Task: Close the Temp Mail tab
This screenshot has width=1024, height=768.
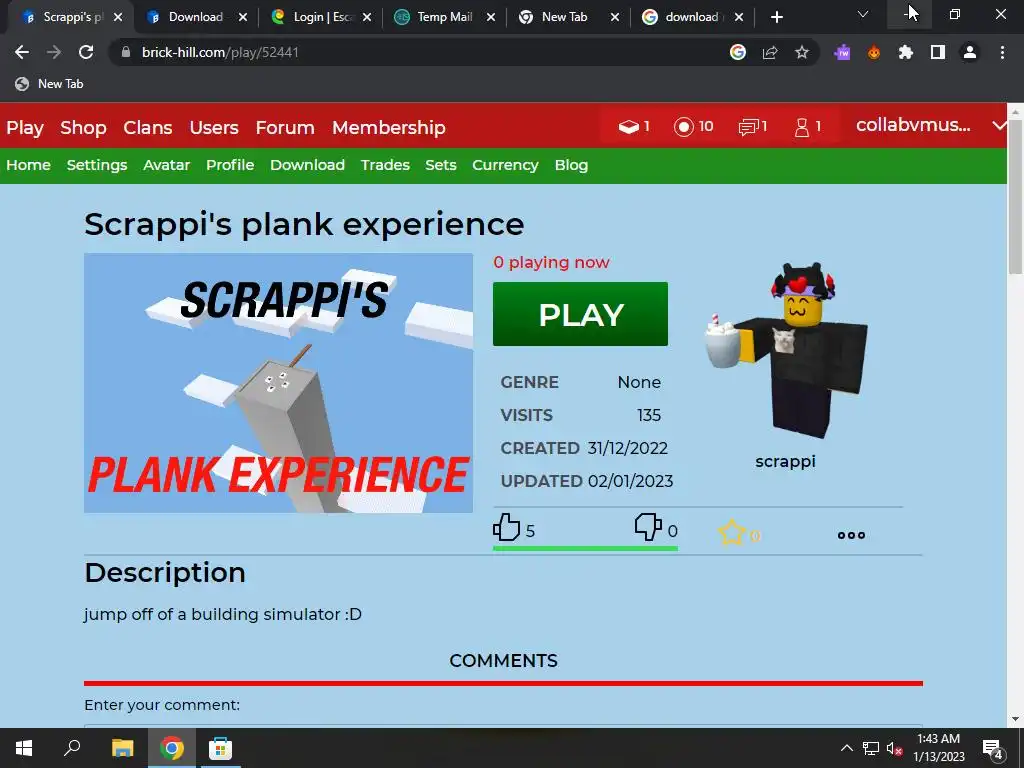Action: click(x=491, y=17)
